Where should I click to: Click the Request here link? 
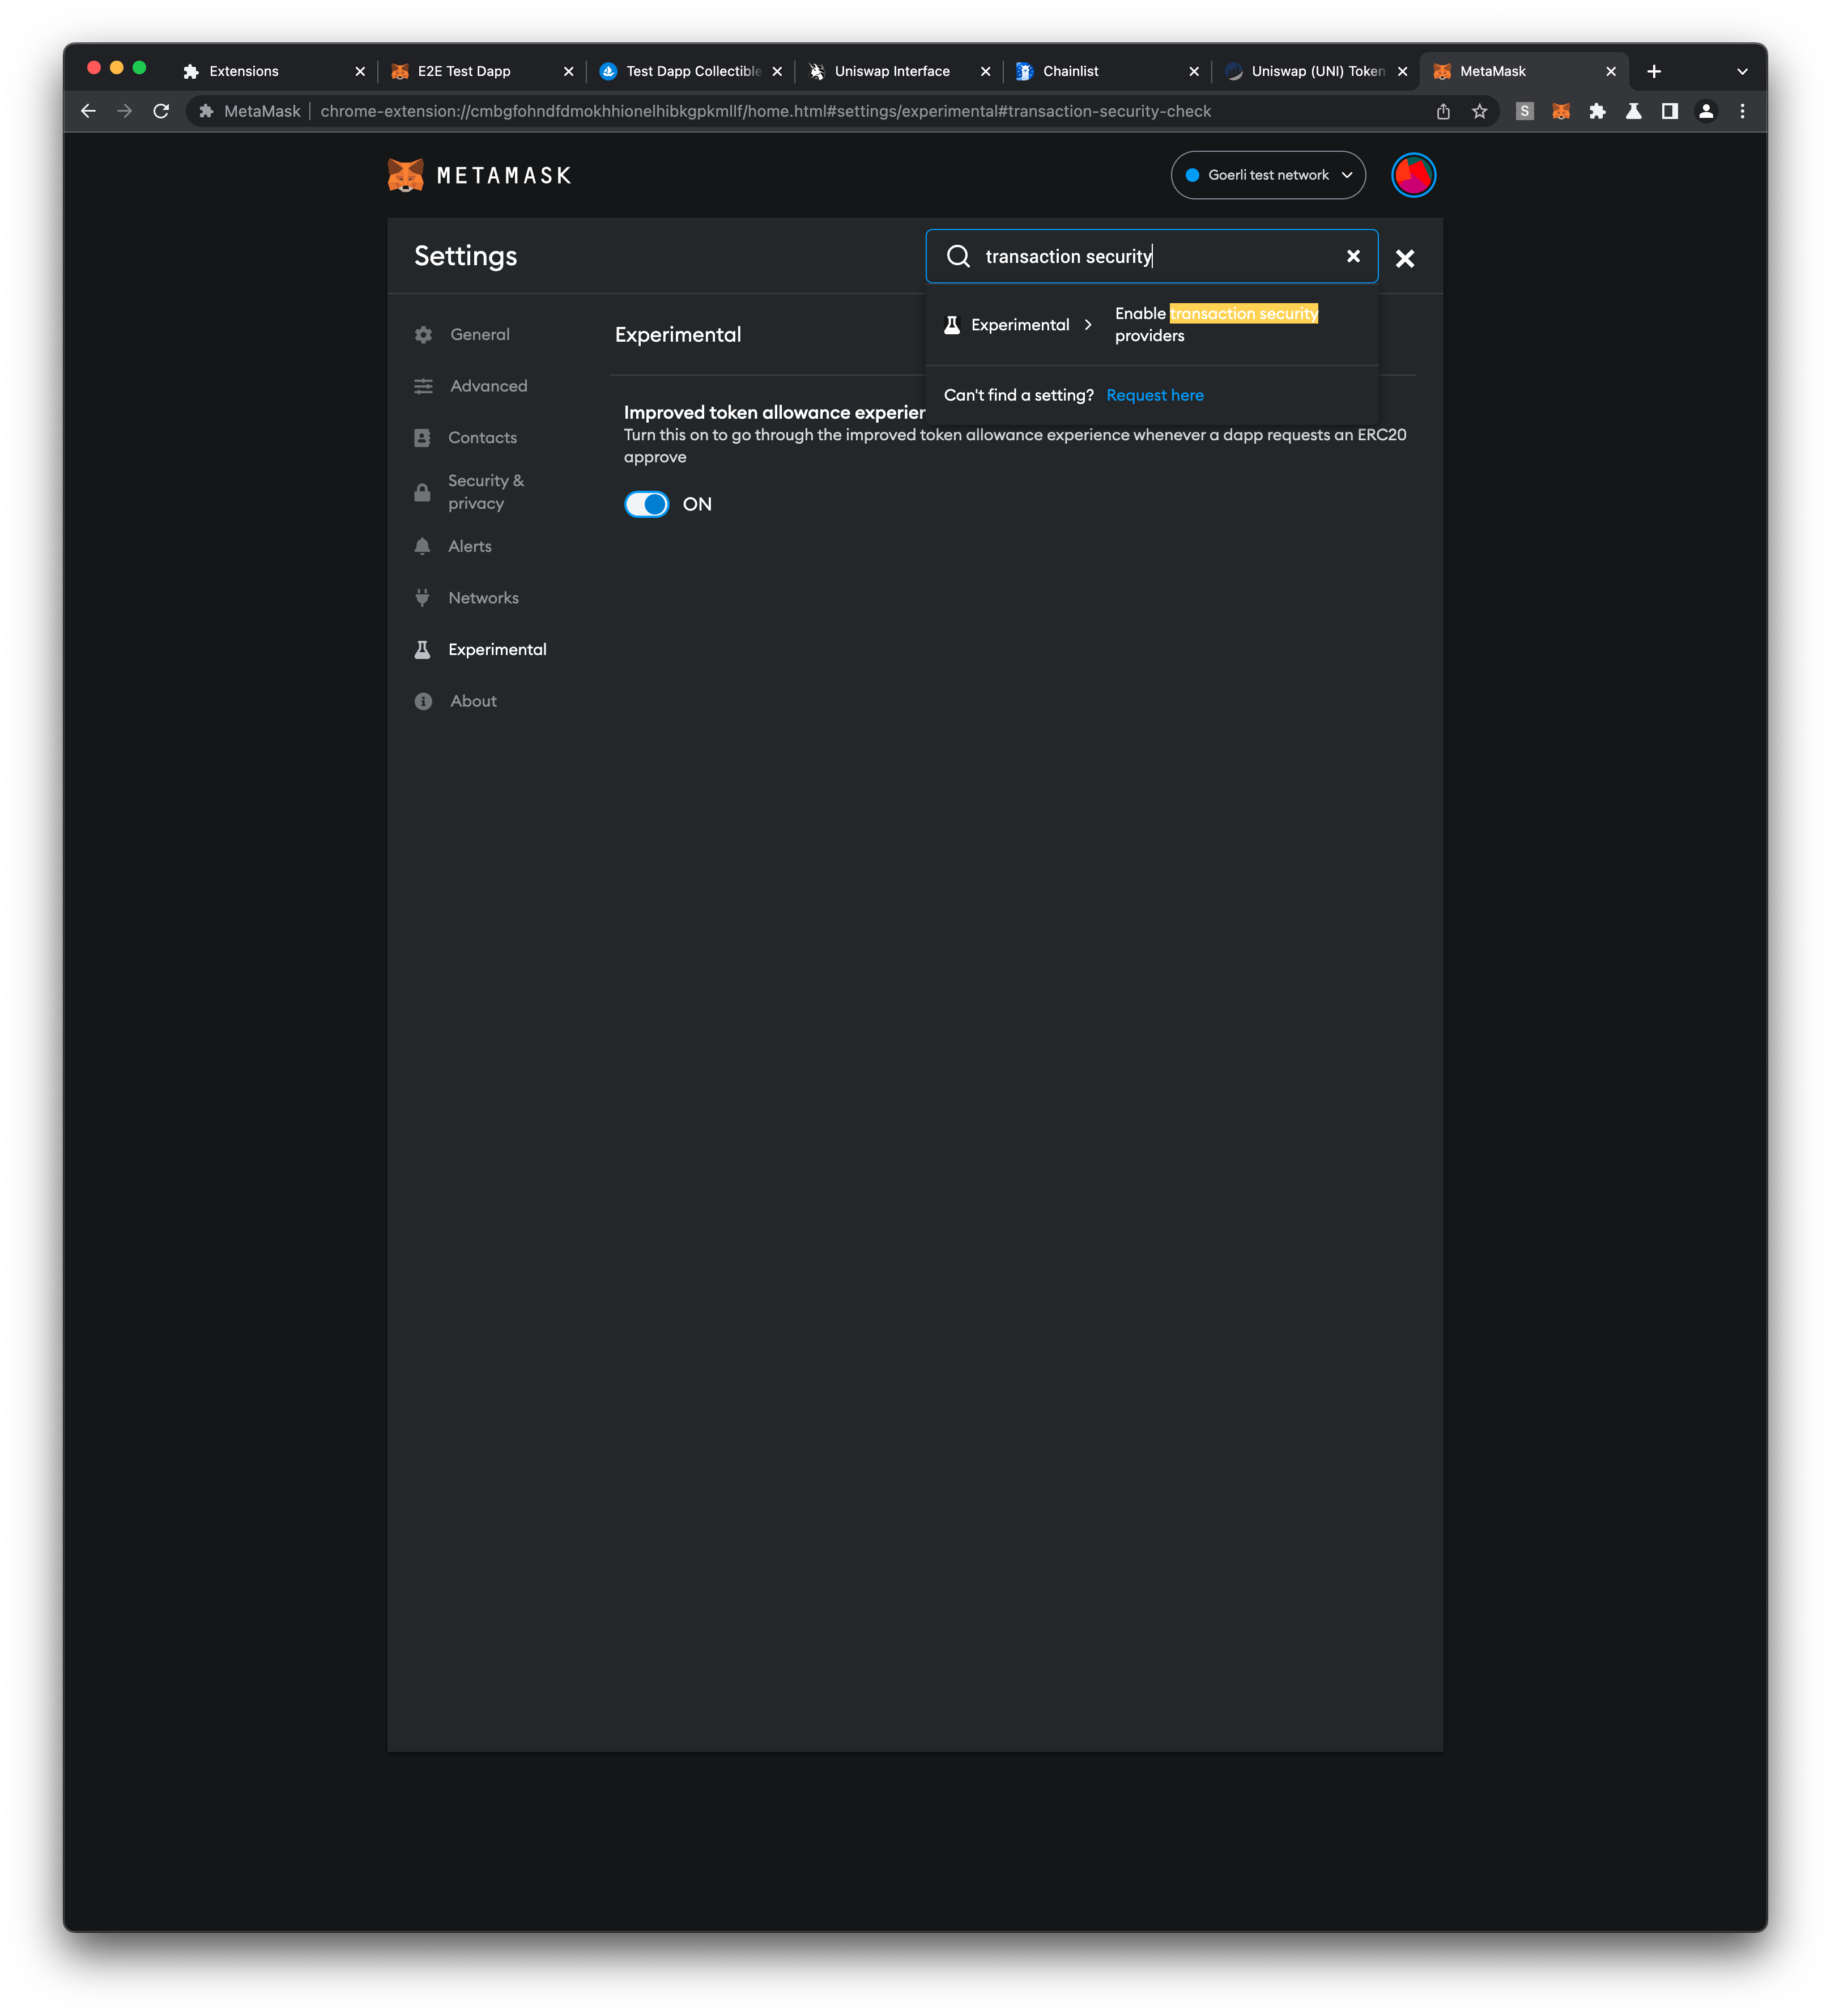[x=1154, y=395]
